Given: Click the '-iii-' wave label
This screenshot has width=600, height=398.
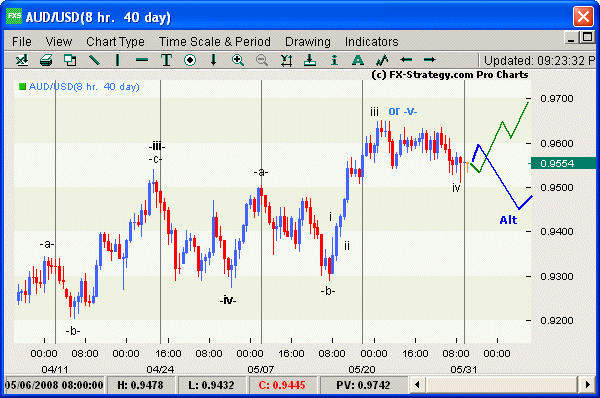Looking at the screenshot, I should pos(157,146).
